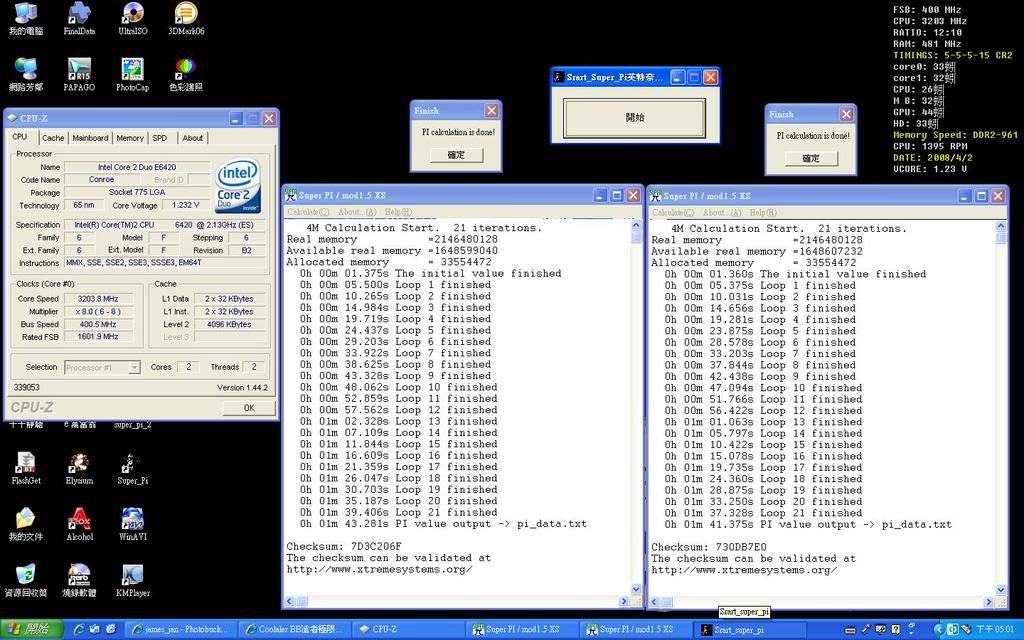The width and height of the screenshot is (1024, 640).
Task: Click the Checksum: 7D3C206F line
Action: click(x=344, y=547)
